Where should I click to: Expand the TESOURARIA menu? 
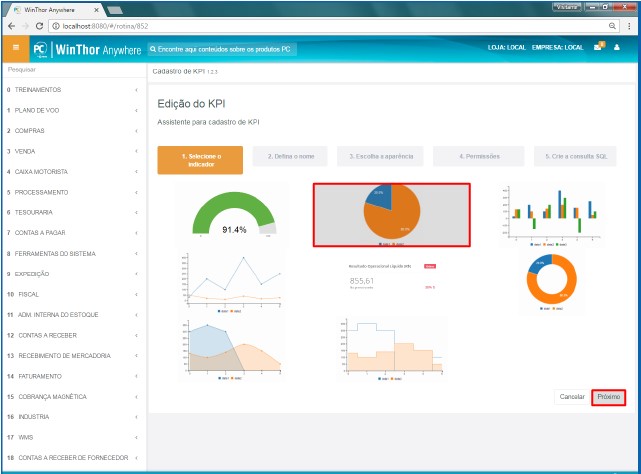(74, 212)
